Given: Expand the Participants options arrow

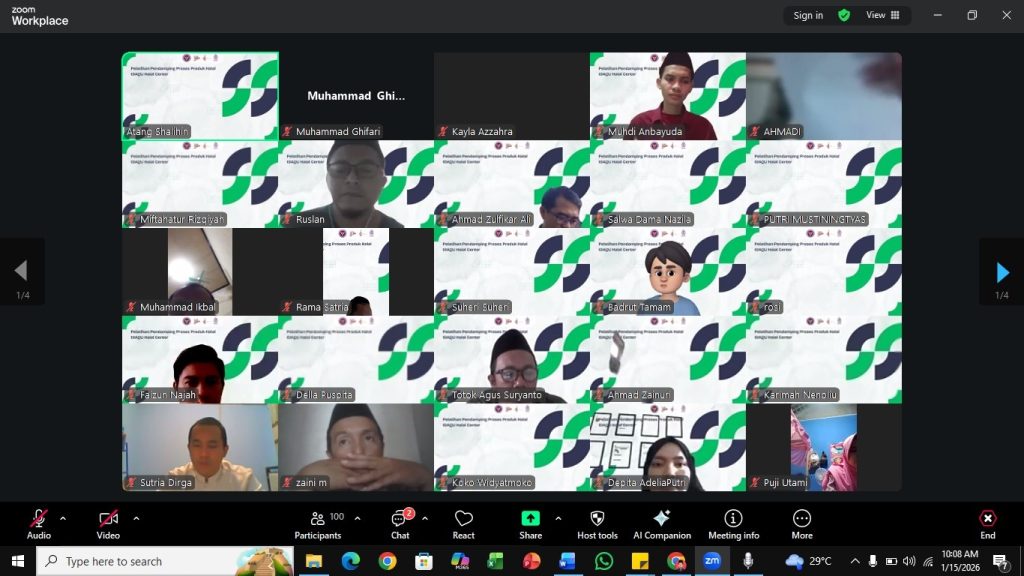Looking at the screenshot, I should coord(357,518).
